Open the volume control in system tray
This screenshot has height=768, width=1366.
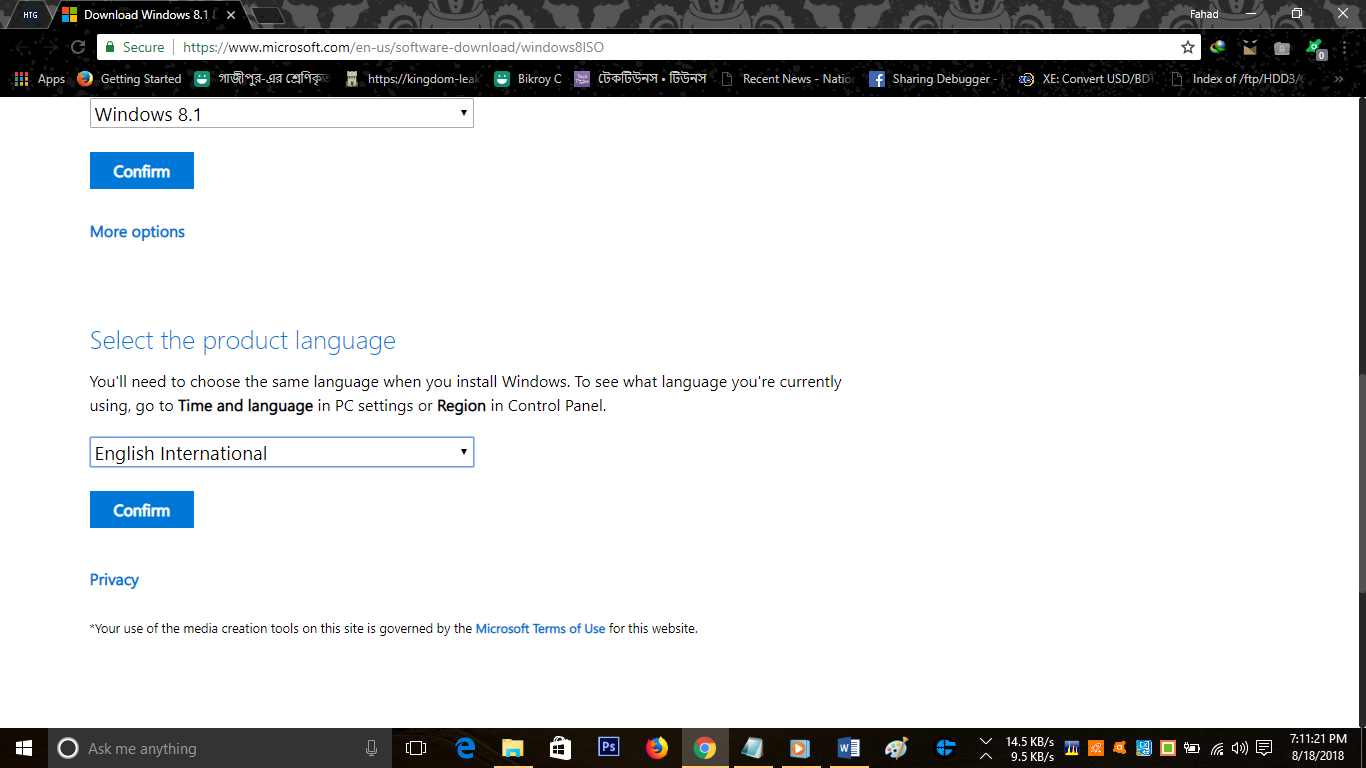[x=1240, y=748]
